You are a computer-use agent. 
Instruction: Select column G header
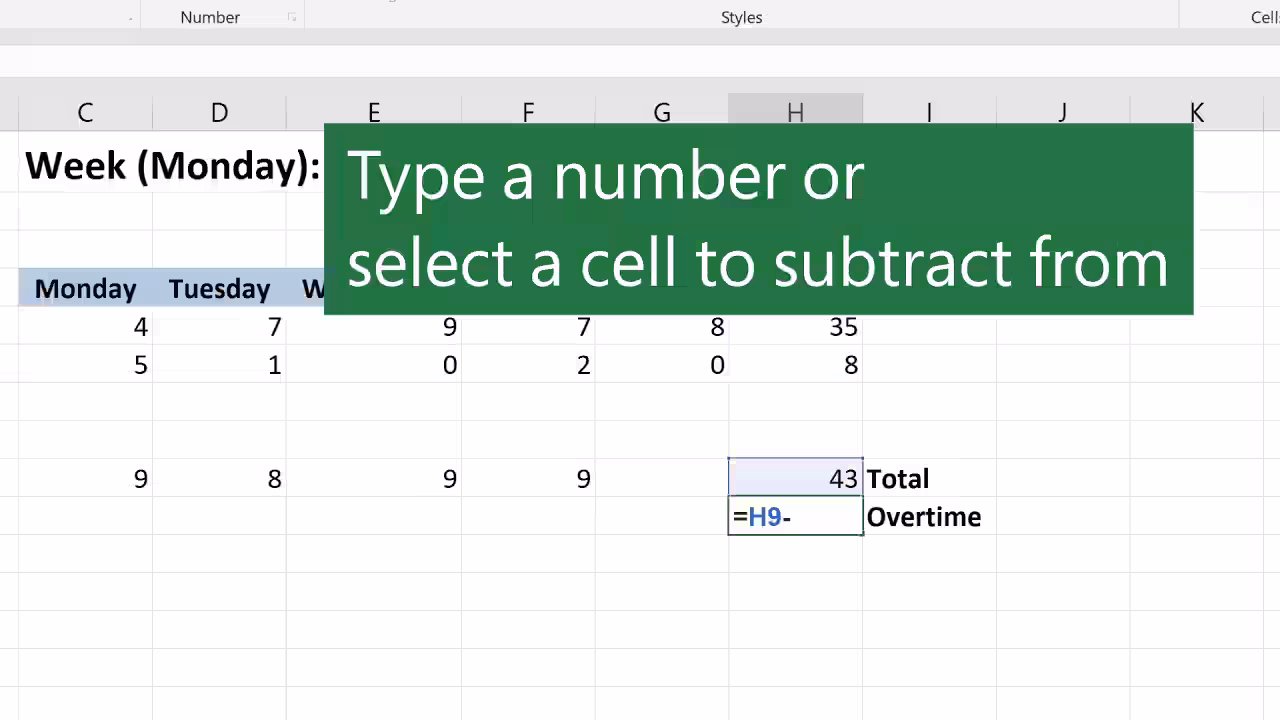tap(662, 110)
